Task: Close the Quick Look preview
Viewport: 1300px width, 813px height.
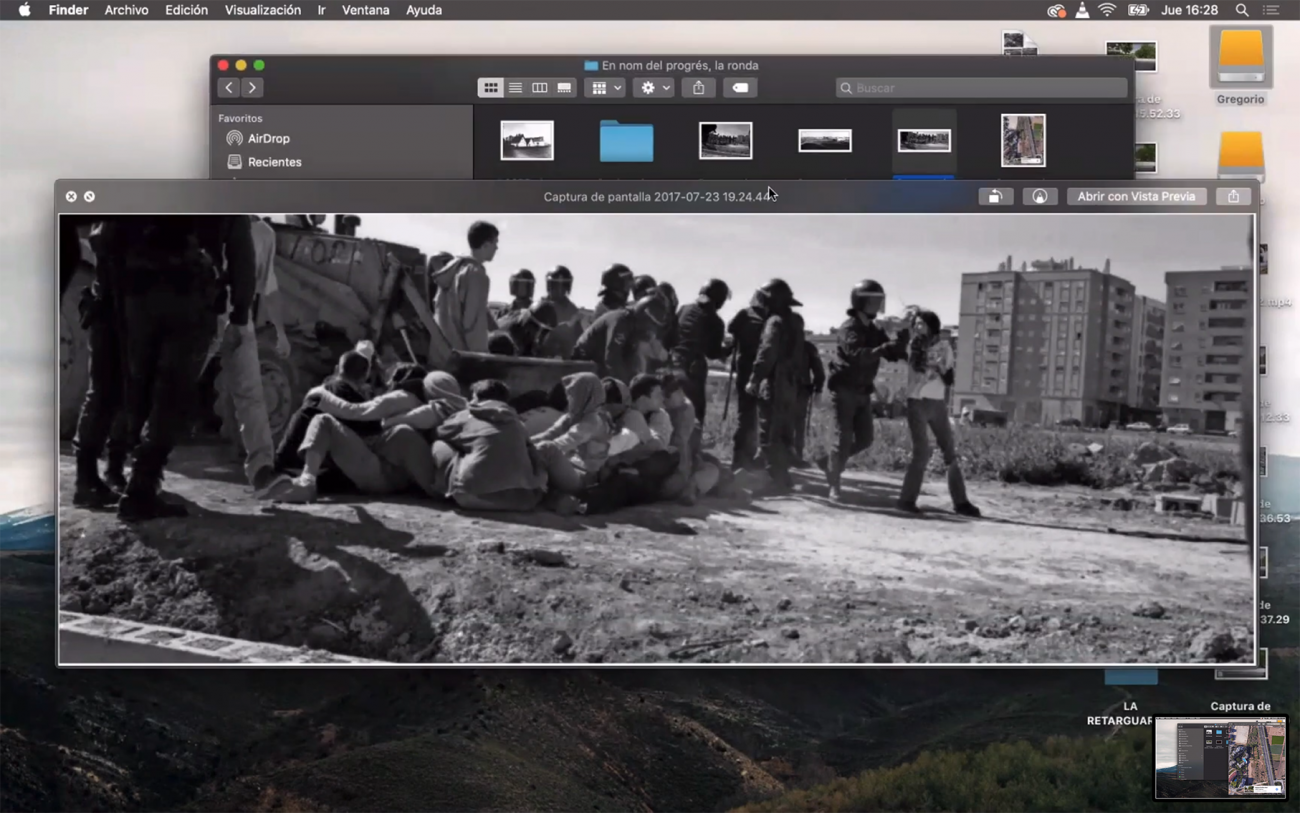Action: point(71,197)
